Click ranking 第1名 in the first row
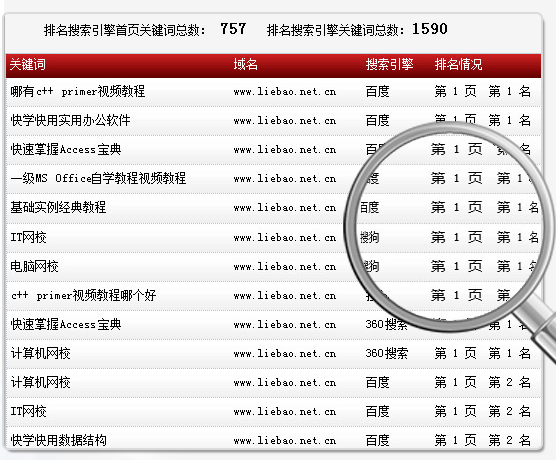 (510, 92)
